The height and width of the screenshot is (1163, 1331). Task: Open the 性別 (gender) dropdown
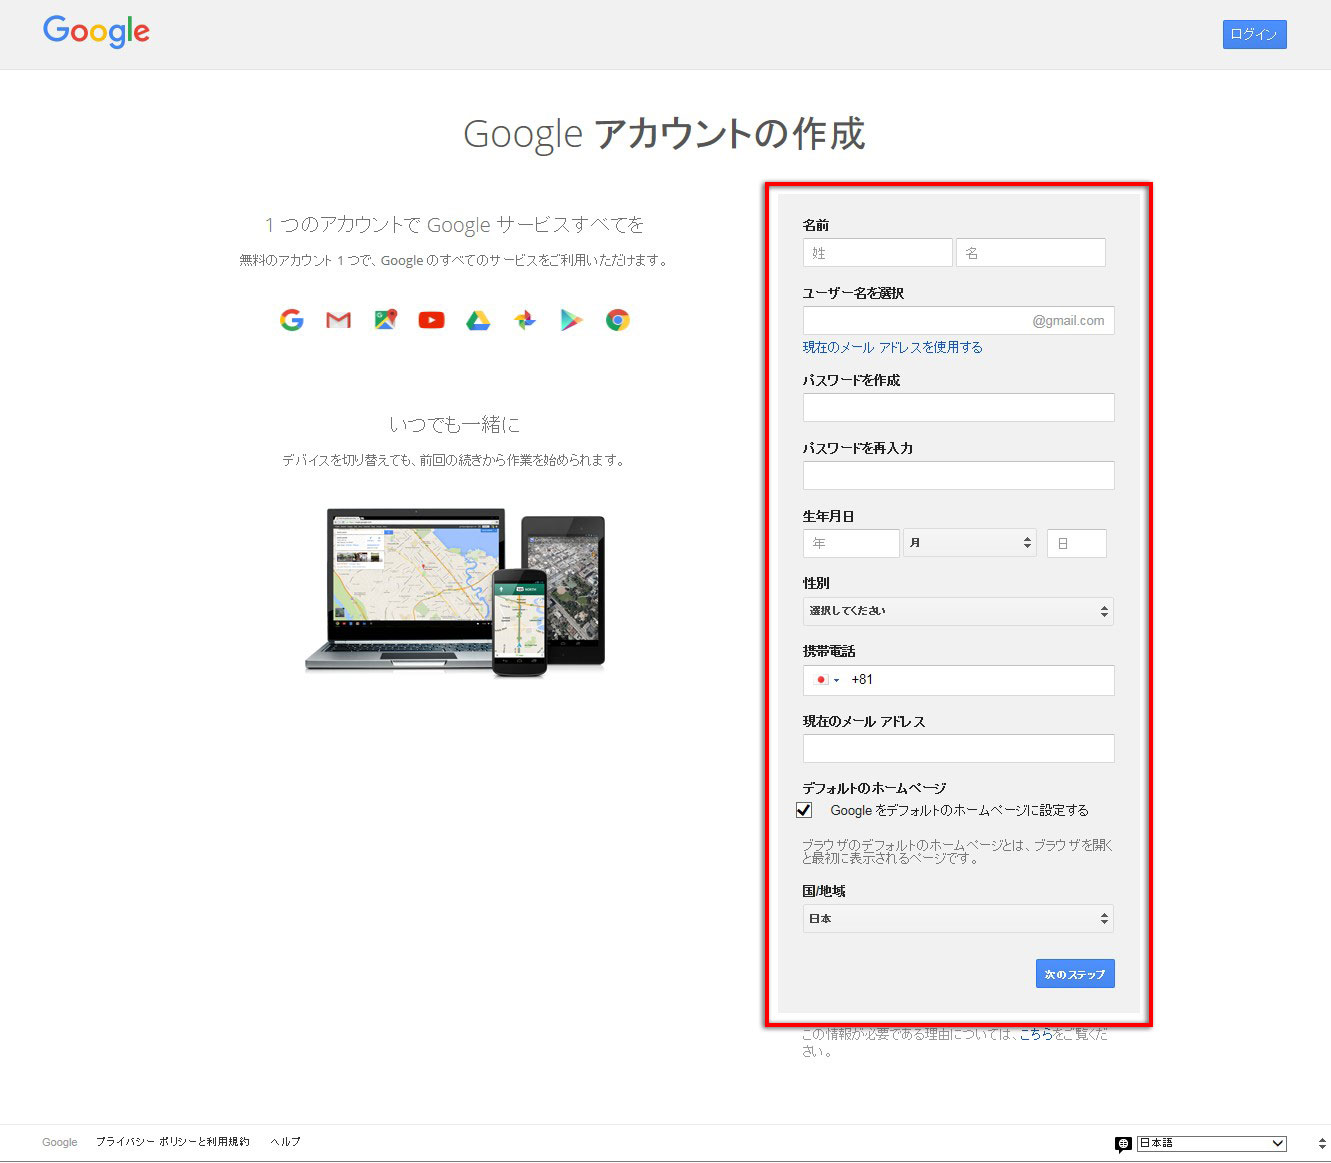pyautogui.click(x=957, y=611)
